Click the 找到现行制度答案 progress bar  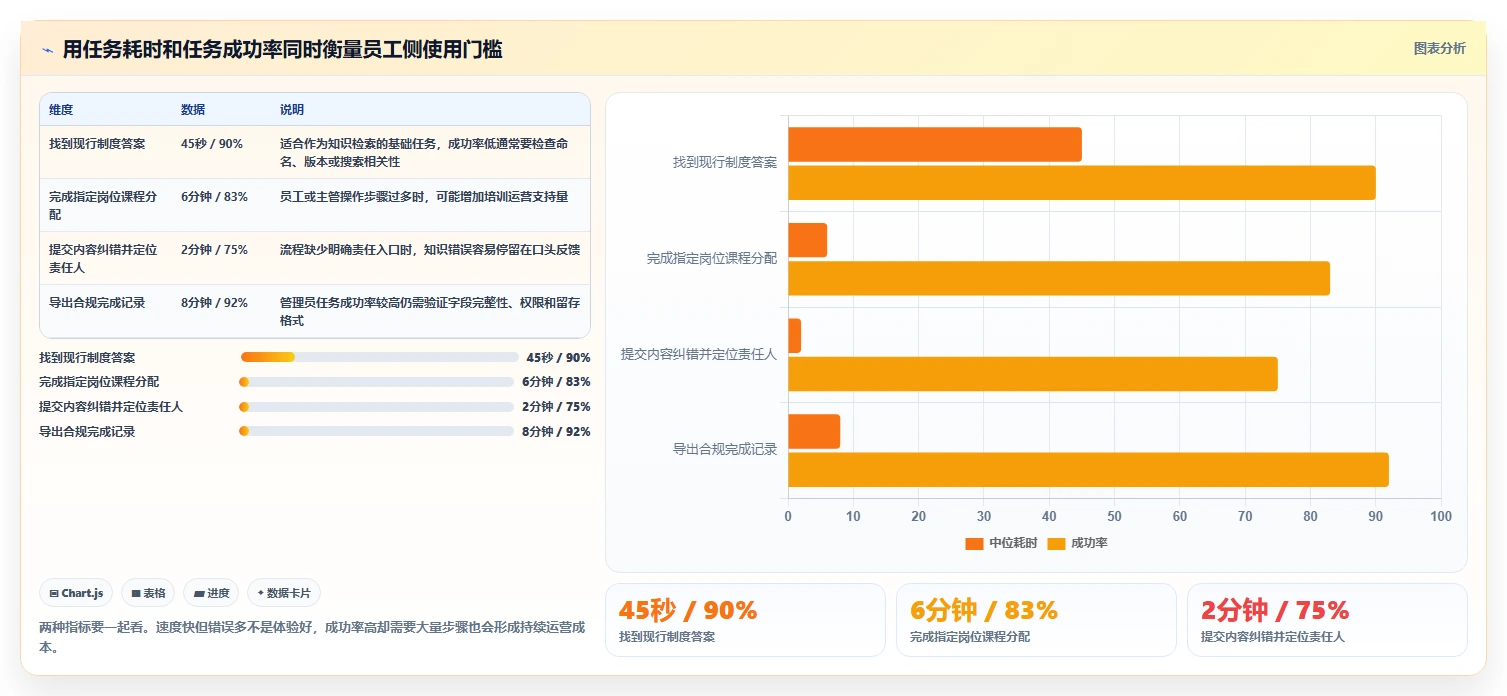tap(379, 357)
